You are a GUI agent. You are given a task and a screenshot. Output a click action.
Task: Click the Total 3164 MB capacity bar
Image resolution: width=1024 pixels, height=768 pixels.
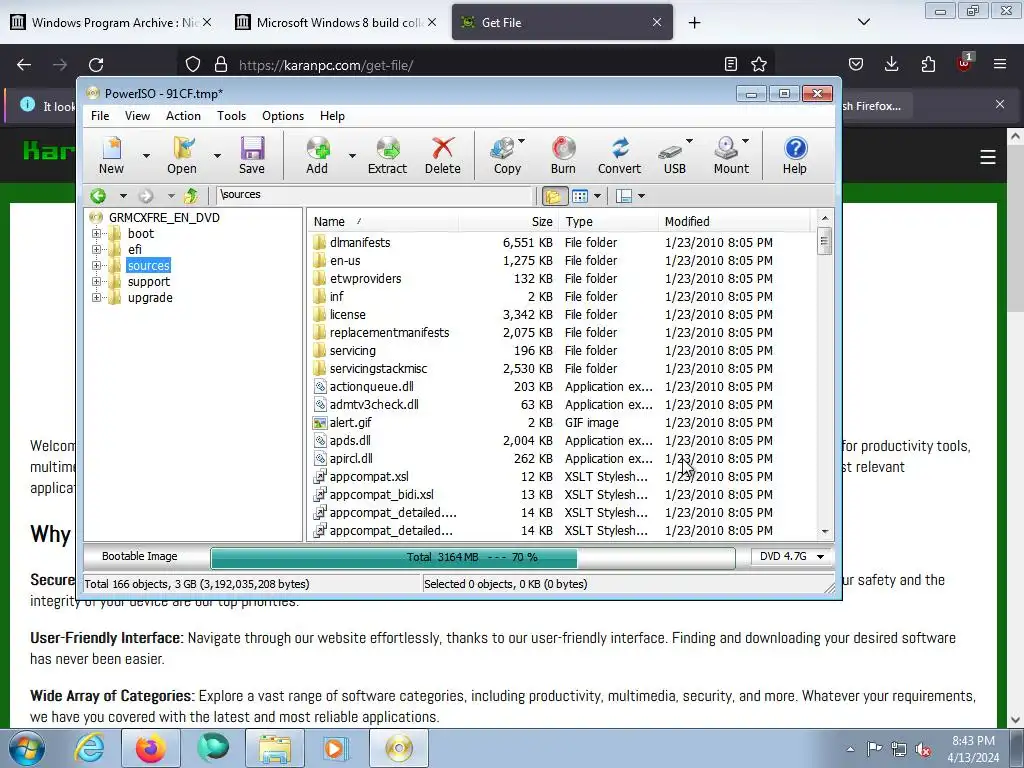pyautogui.click(x=472, y=557)
